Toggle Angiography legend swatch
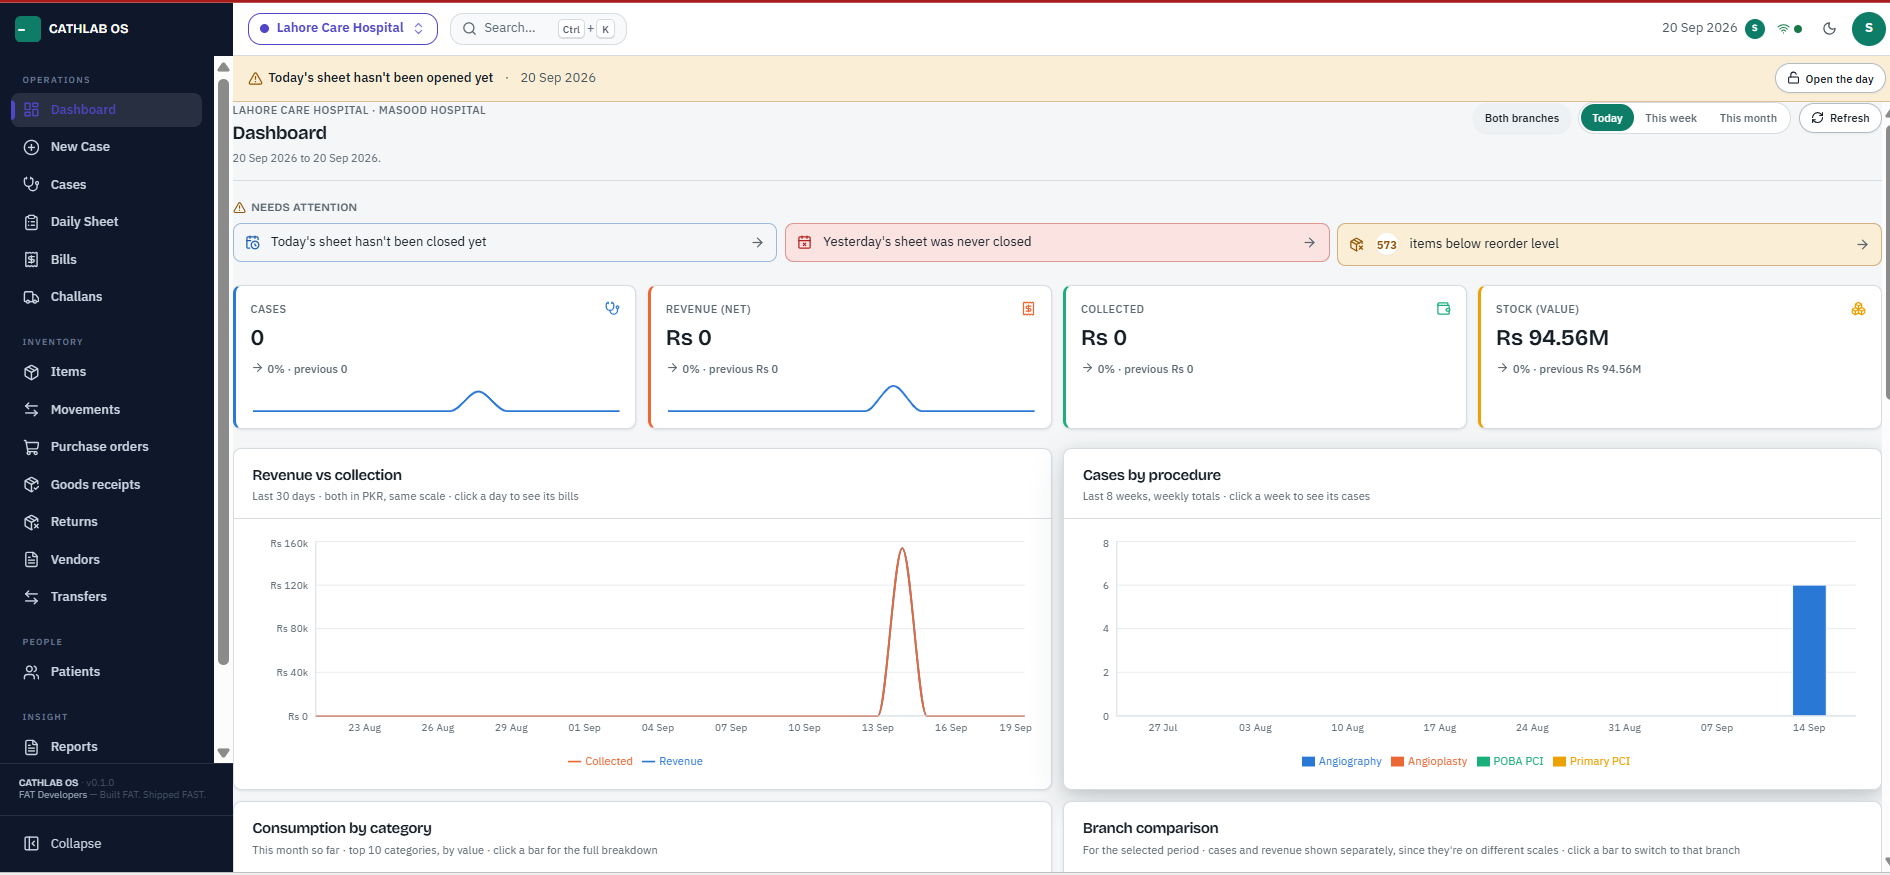The height and width of the screenshot is (875, 1890). pyautogui.click(x=1308, y=762)
